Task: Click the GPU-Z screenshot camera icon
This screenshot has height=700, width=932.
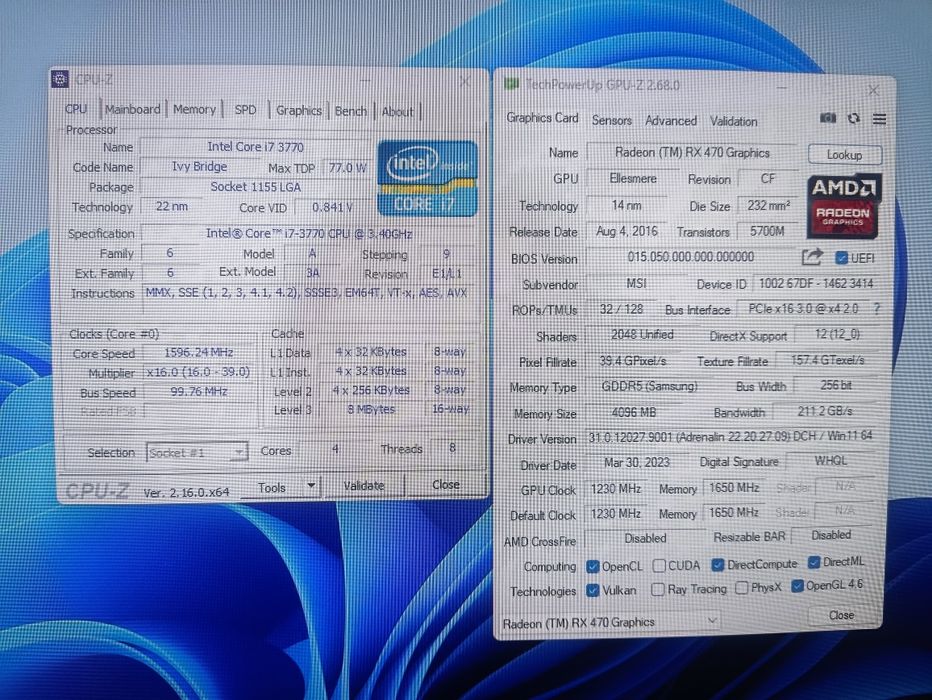Action: tap(828, 118)
